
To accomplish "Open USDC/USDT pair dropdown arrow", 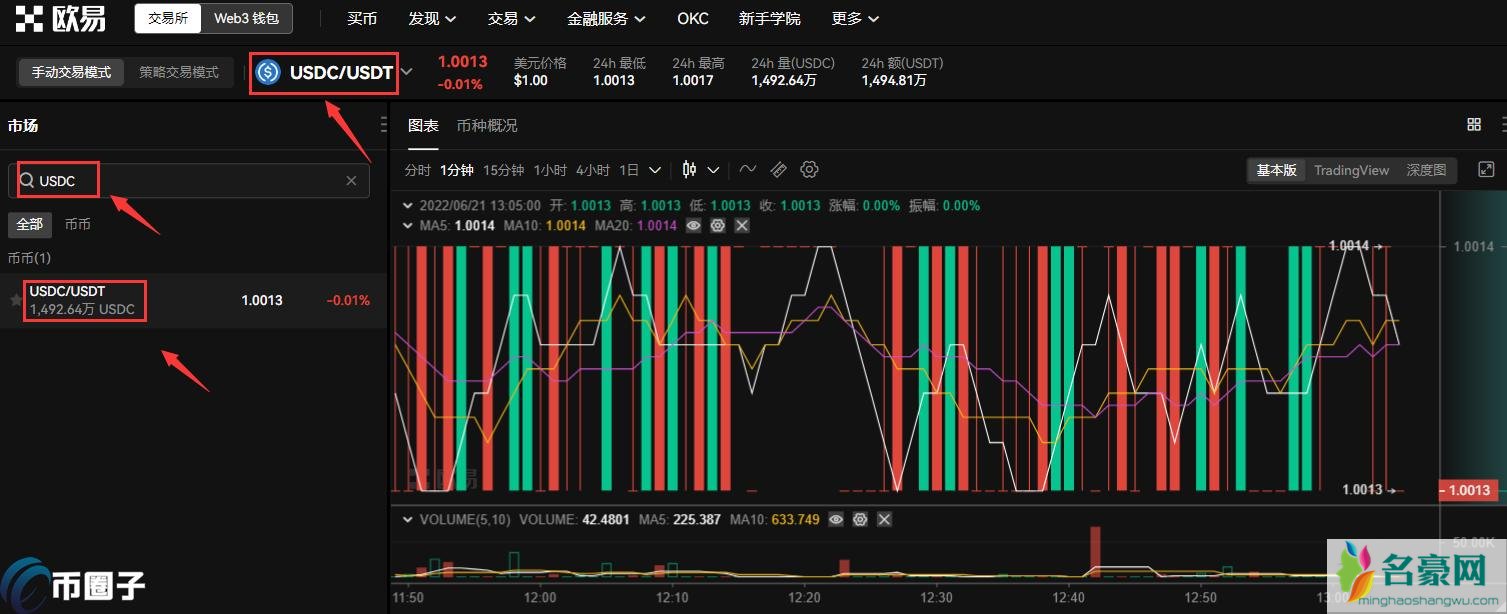I will coord(407,72).
